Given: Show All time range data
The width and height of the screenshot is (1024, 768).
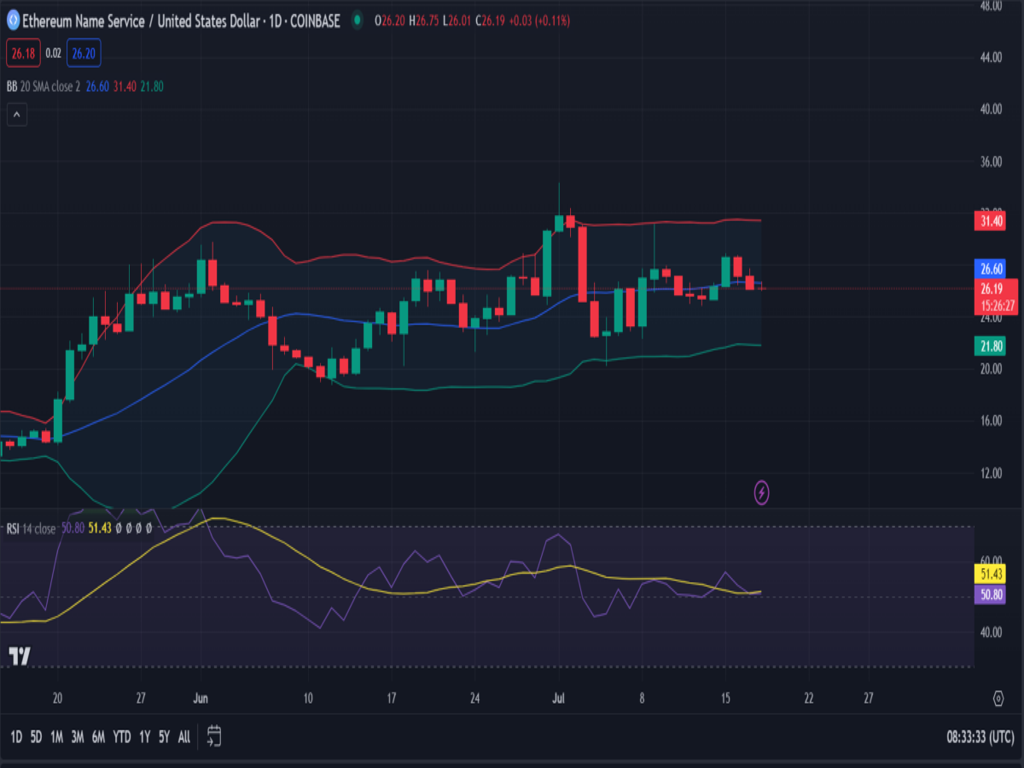Looking at the screenshot, I should (x=184, y=737).
